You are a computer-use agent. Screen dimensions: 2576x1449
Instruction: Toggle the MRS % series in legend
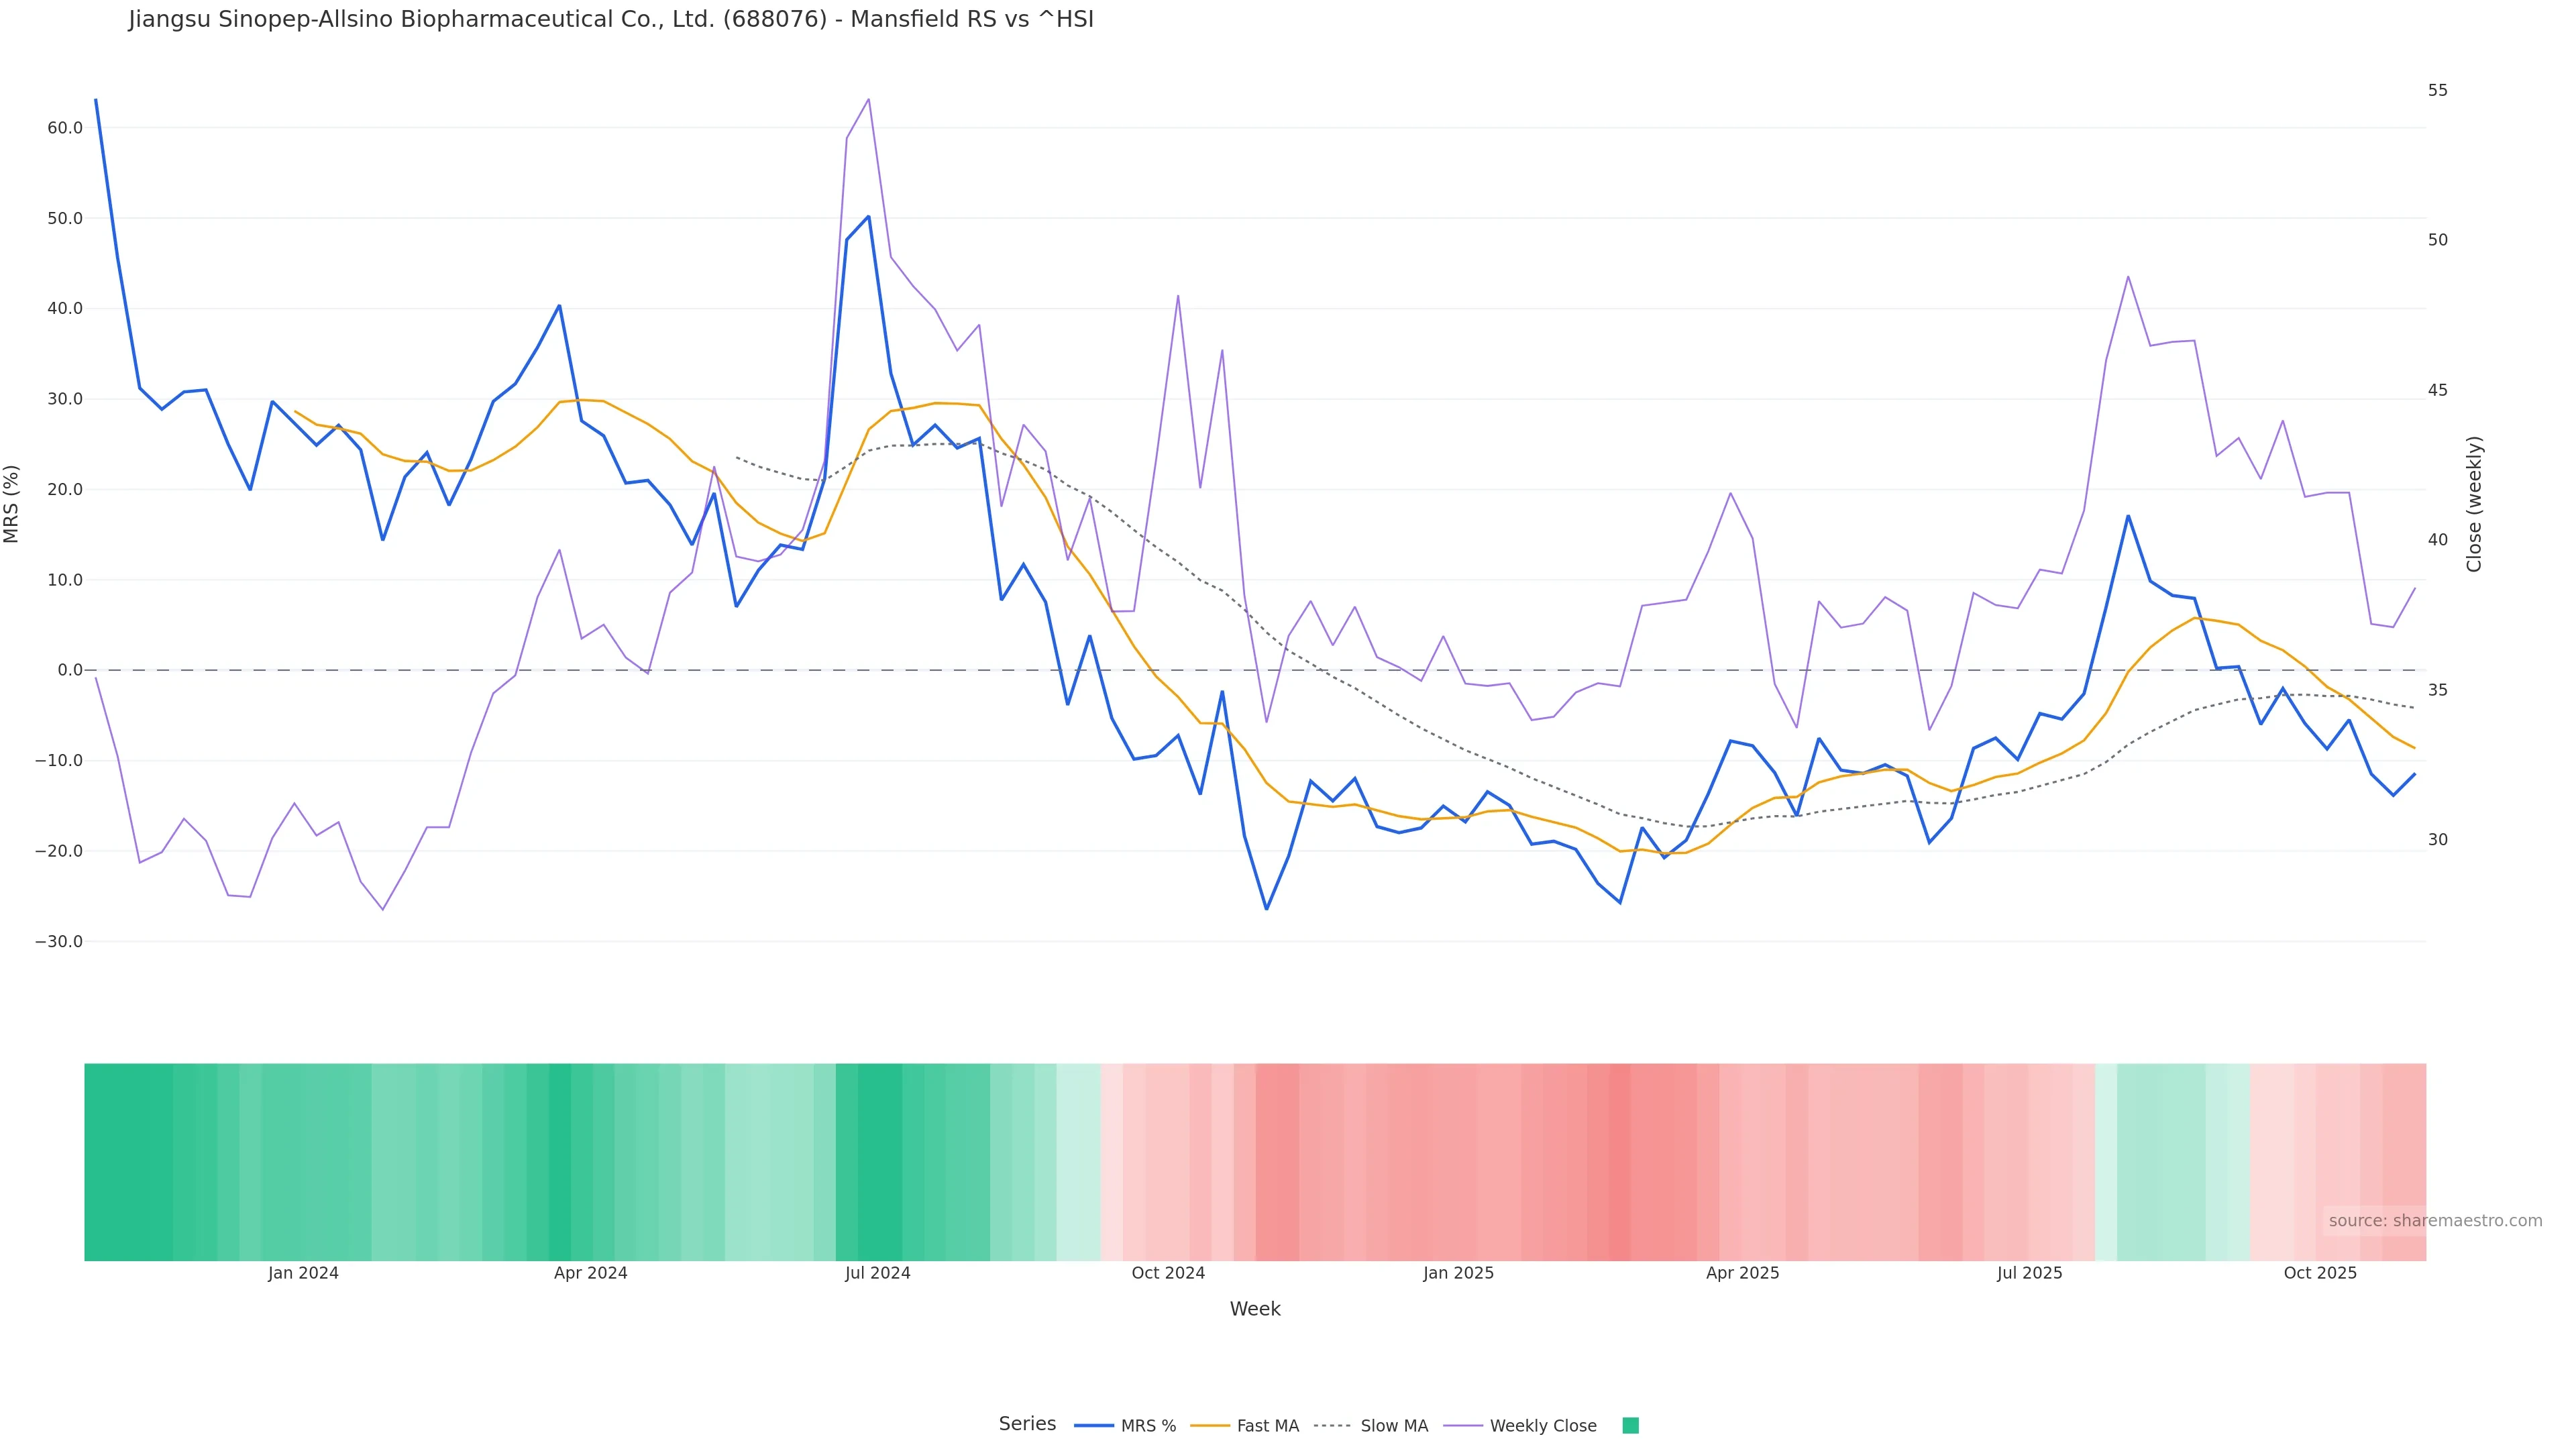(x=1125, y=1426)
